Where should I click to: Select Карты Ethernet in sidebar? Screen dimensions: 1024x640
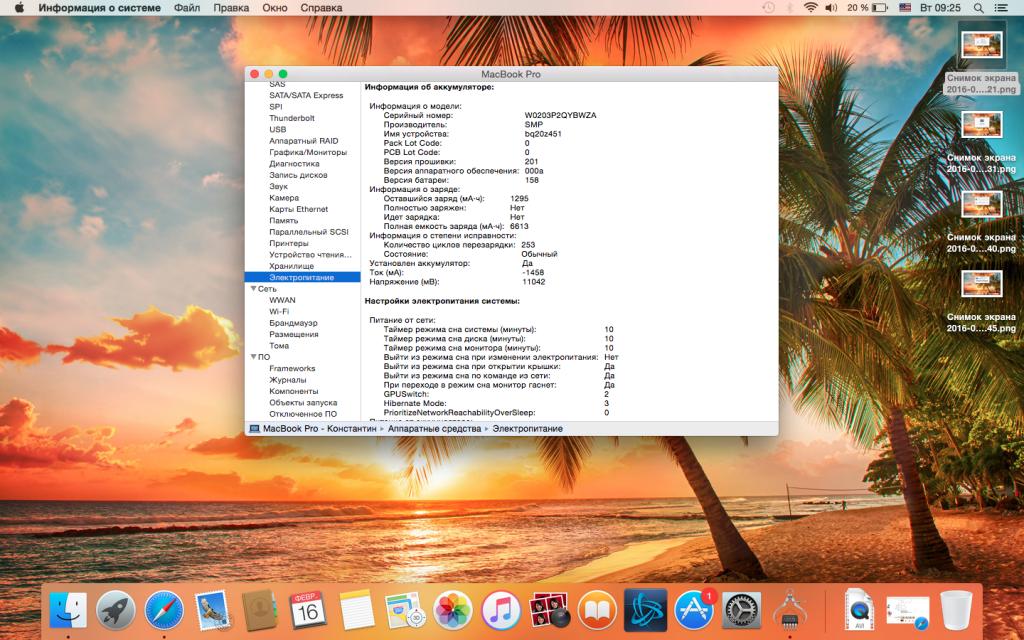pyautogui.click(x=298, y=209)
